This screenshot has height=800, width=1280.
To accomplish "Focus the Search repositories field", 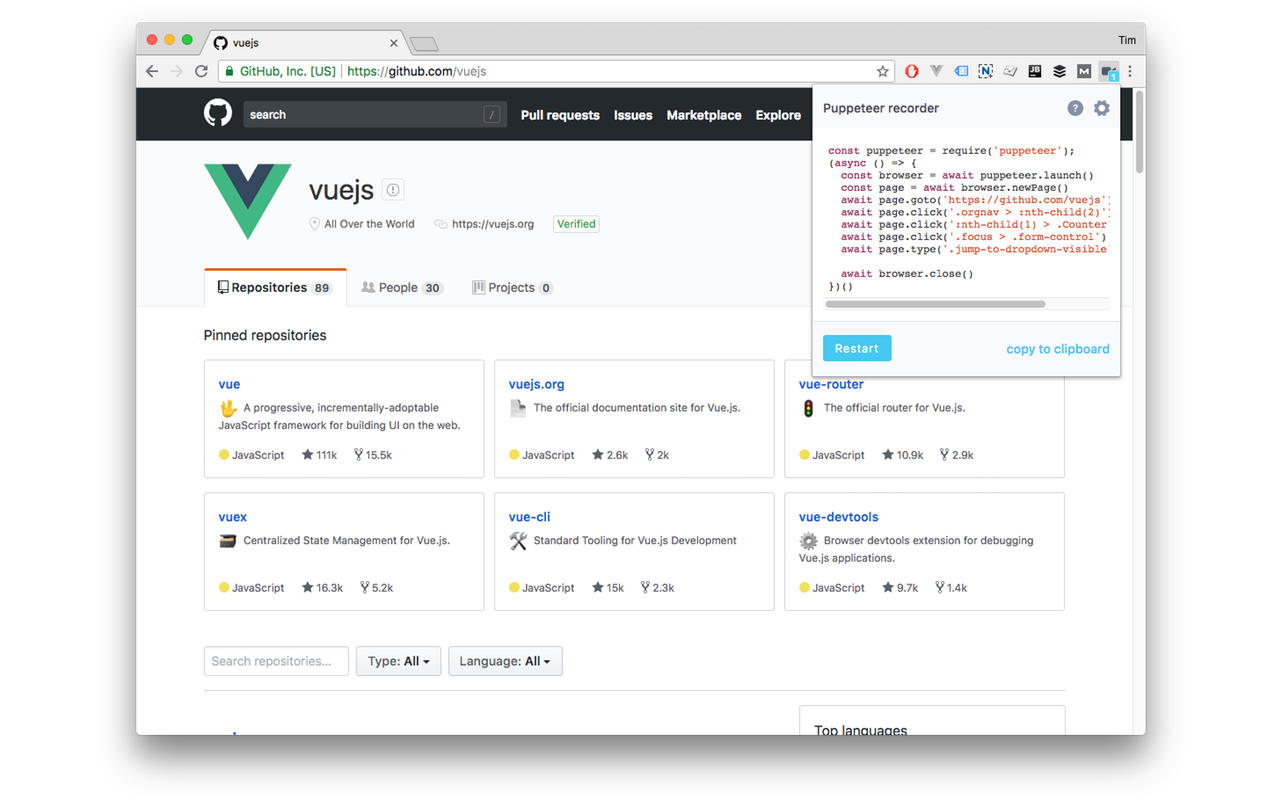I will [276, 661].
